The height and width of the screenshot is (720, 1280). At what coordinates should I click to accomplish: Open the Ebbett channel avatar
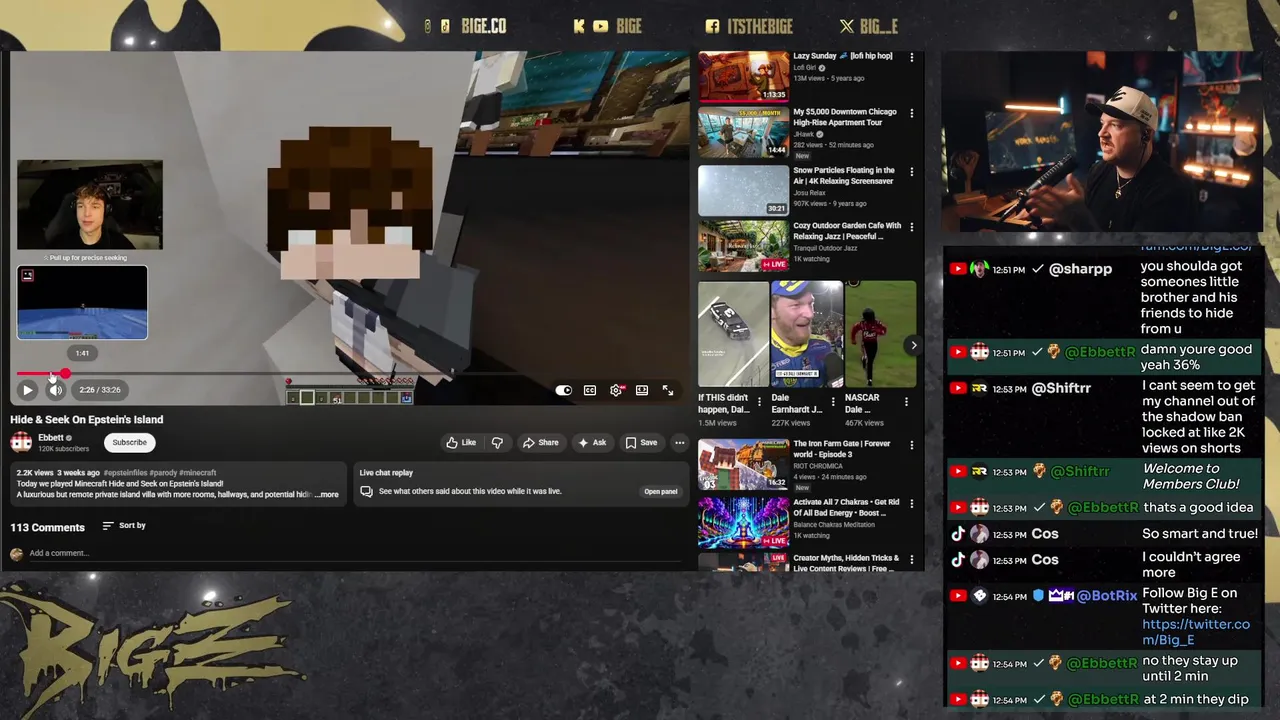[21, 442]
